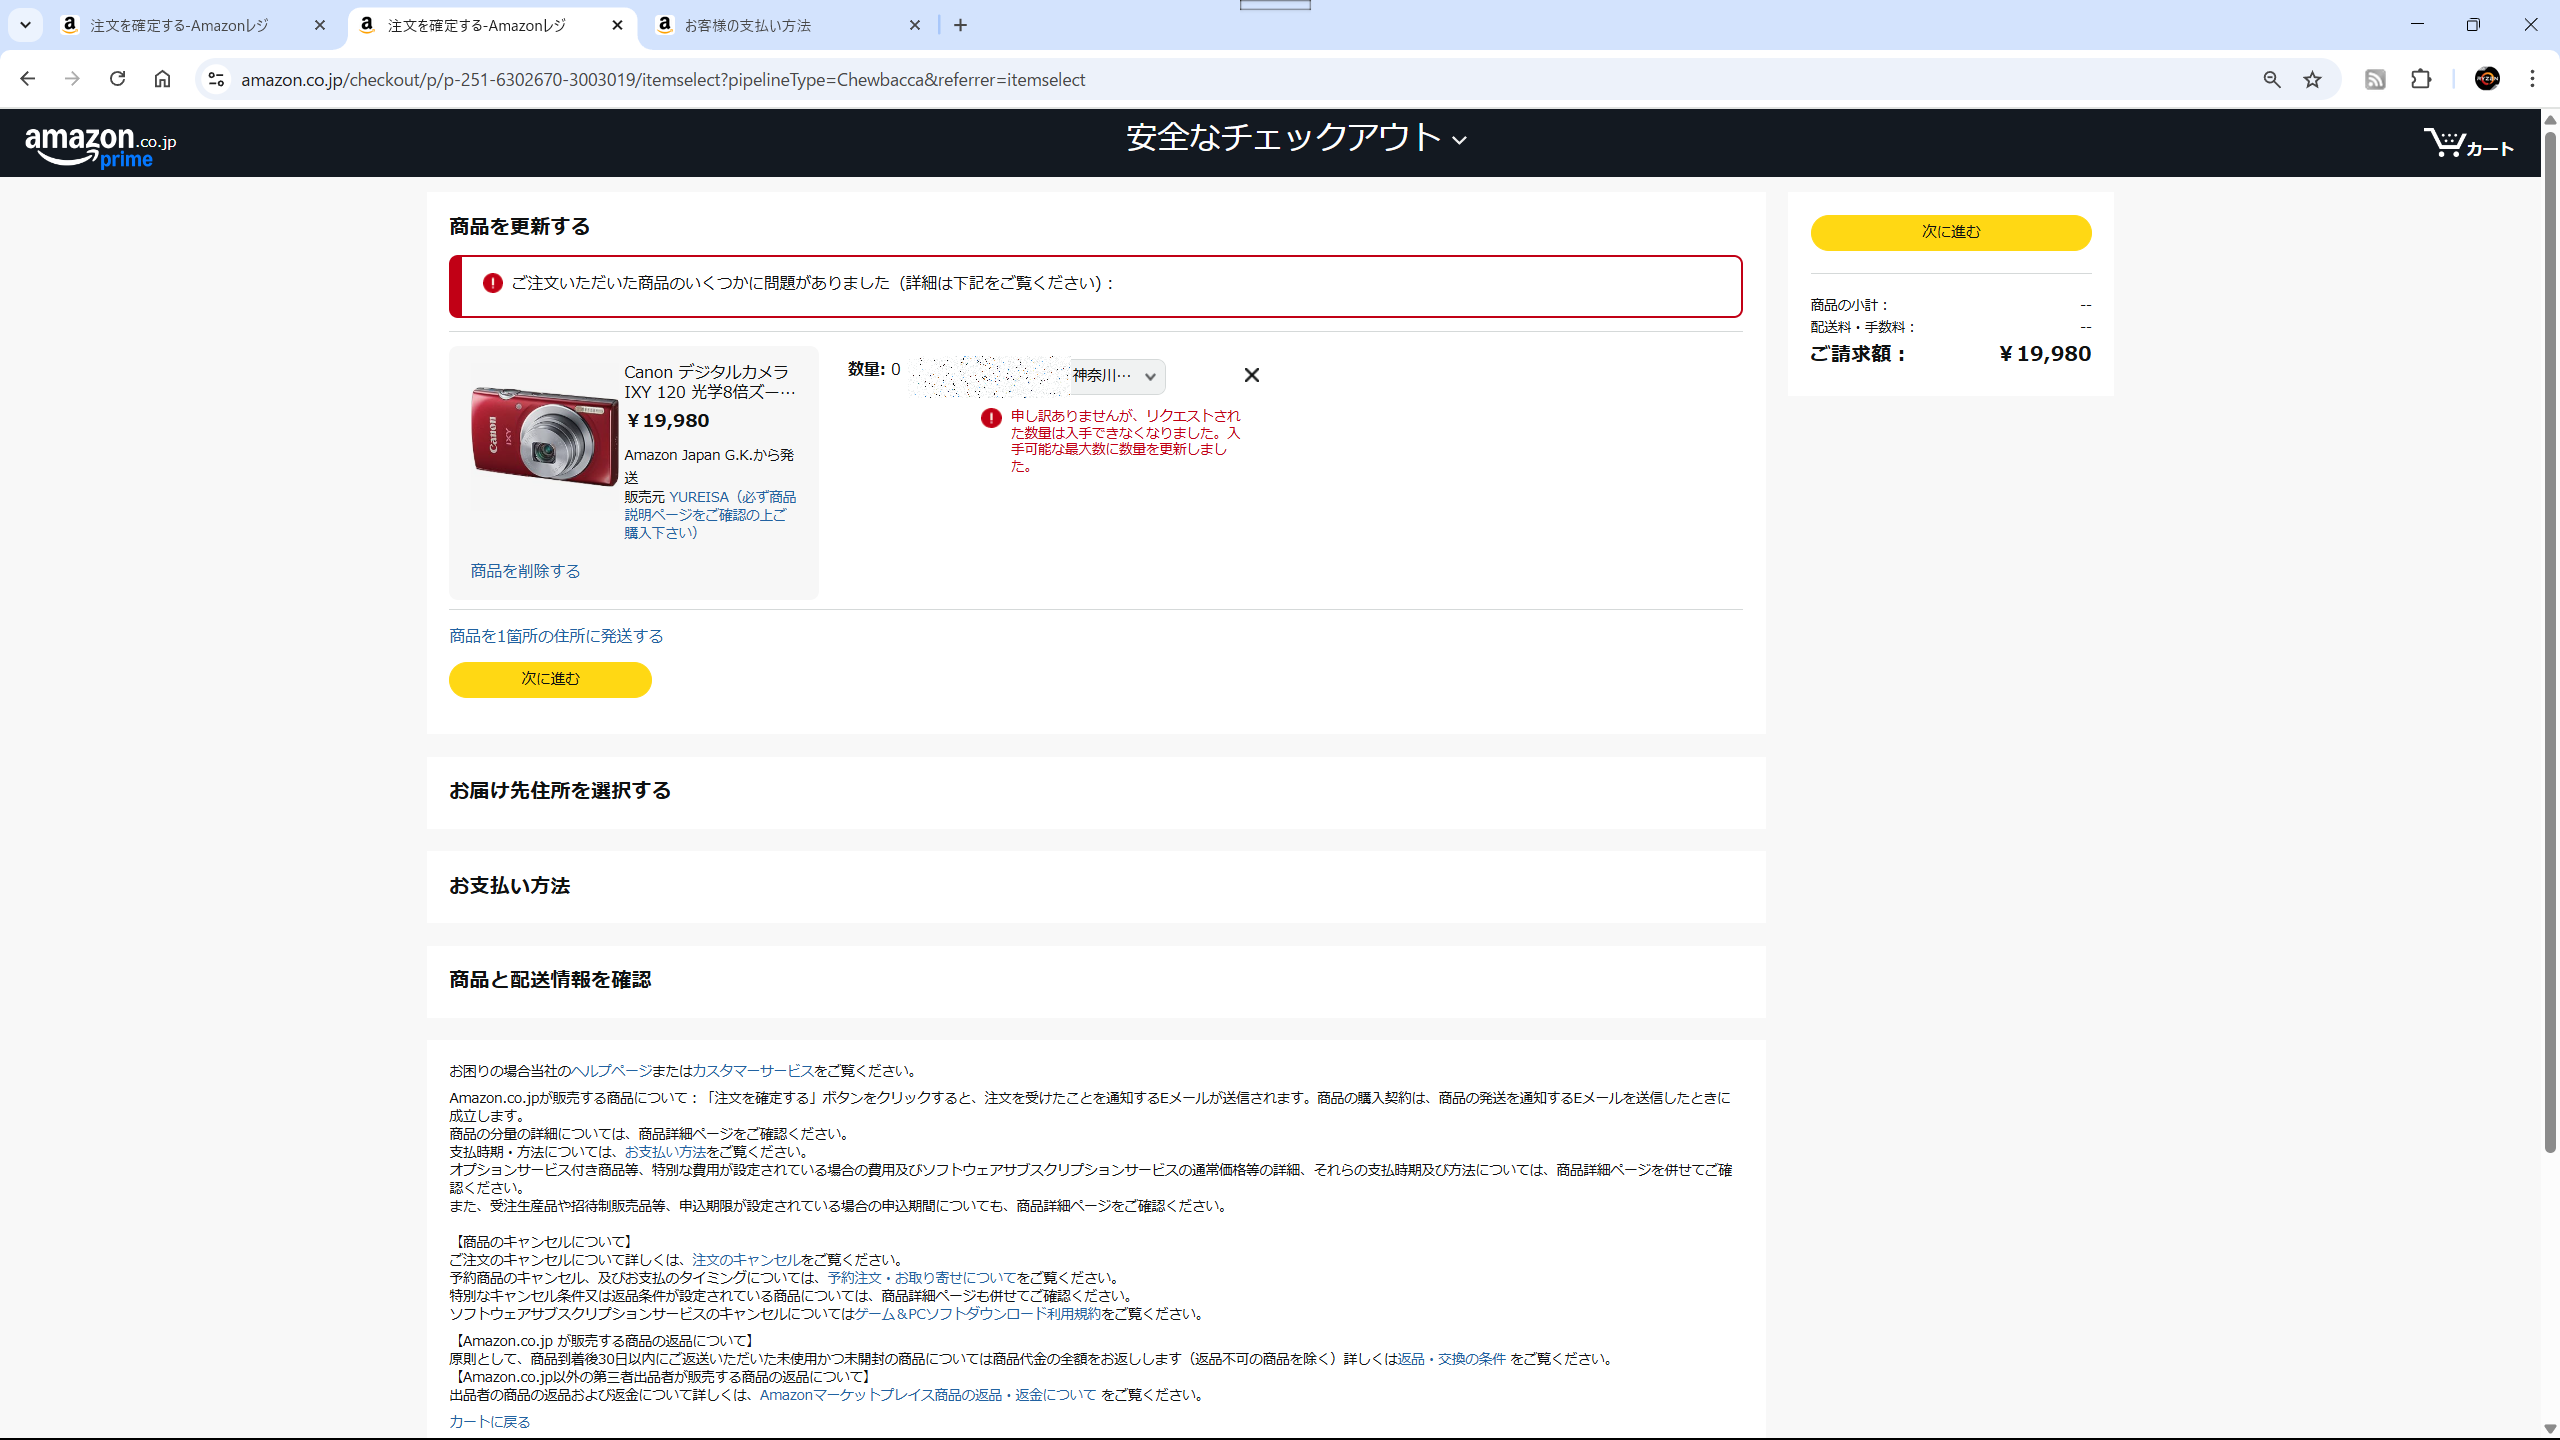Open the site information icon
This screenshot has height=1440, width=2560.
point(216,79)
